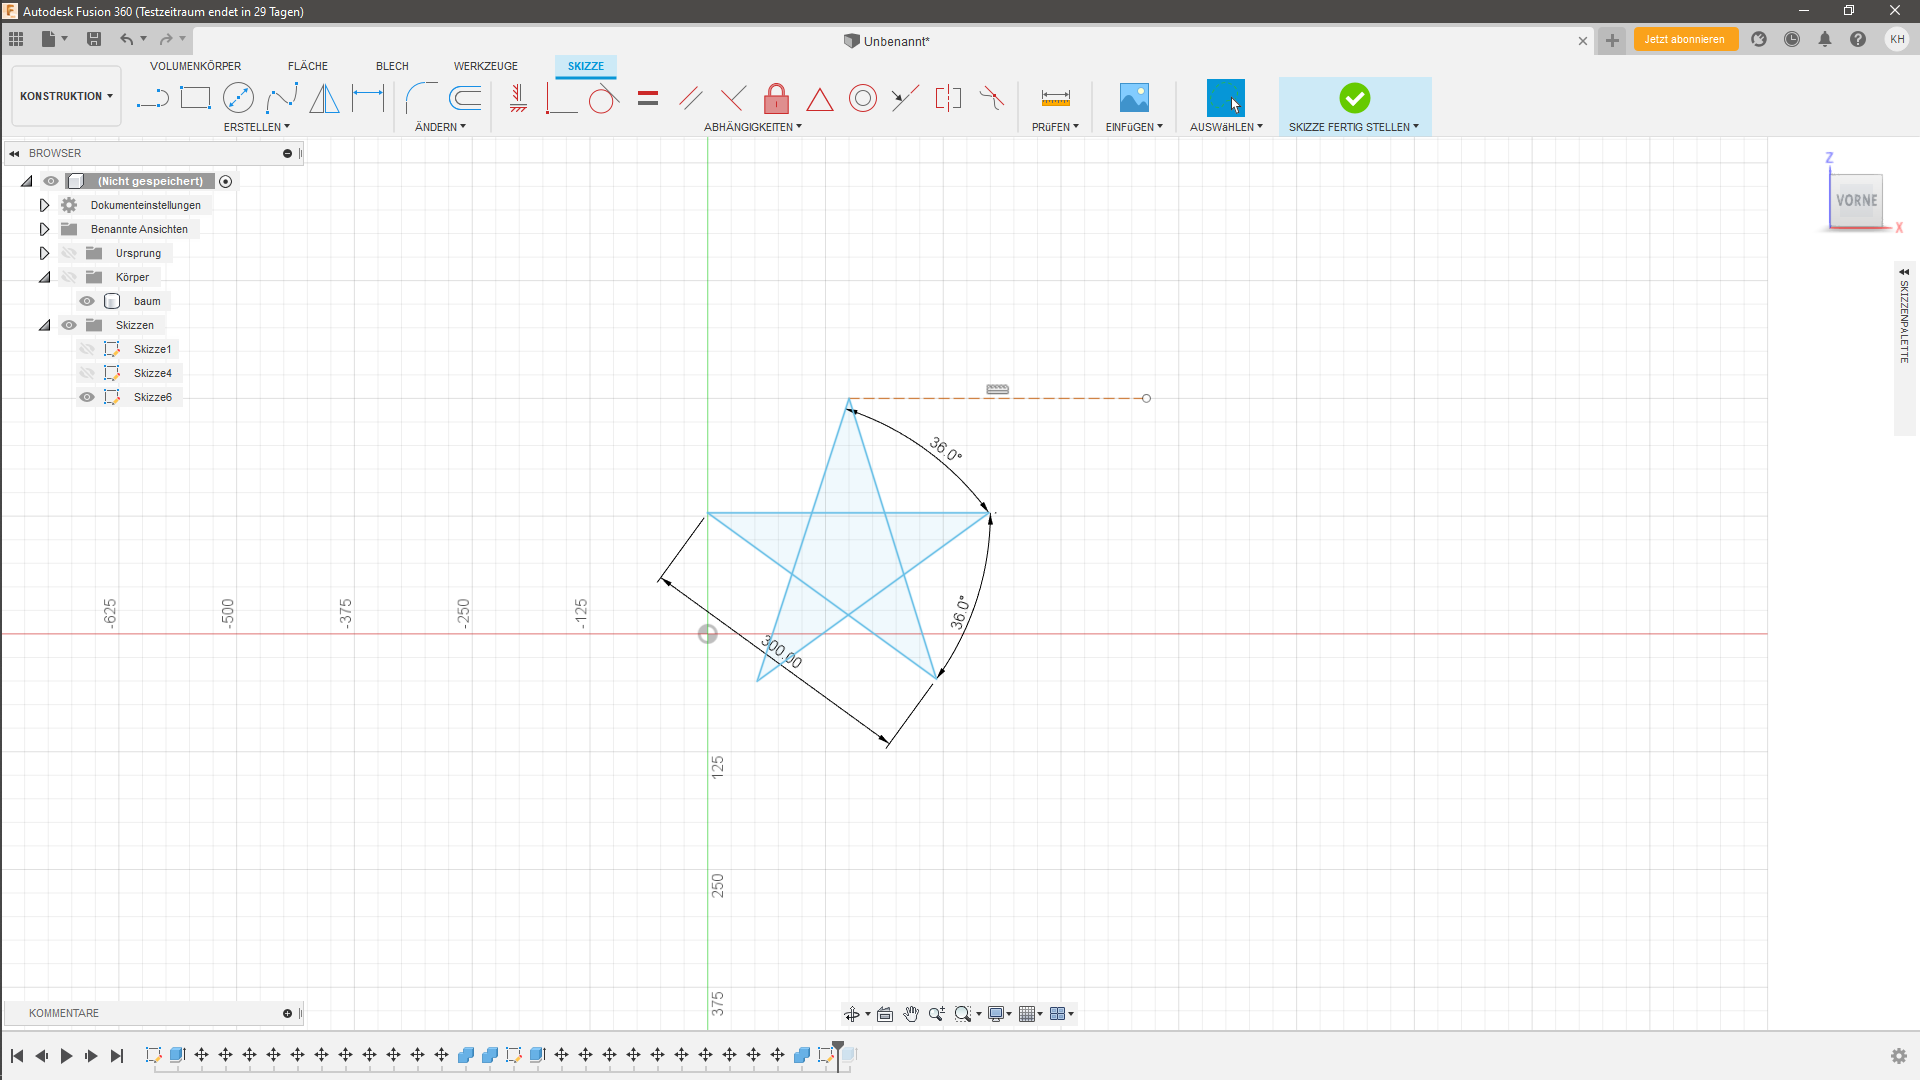Expand the Ursprung folder

44,253
